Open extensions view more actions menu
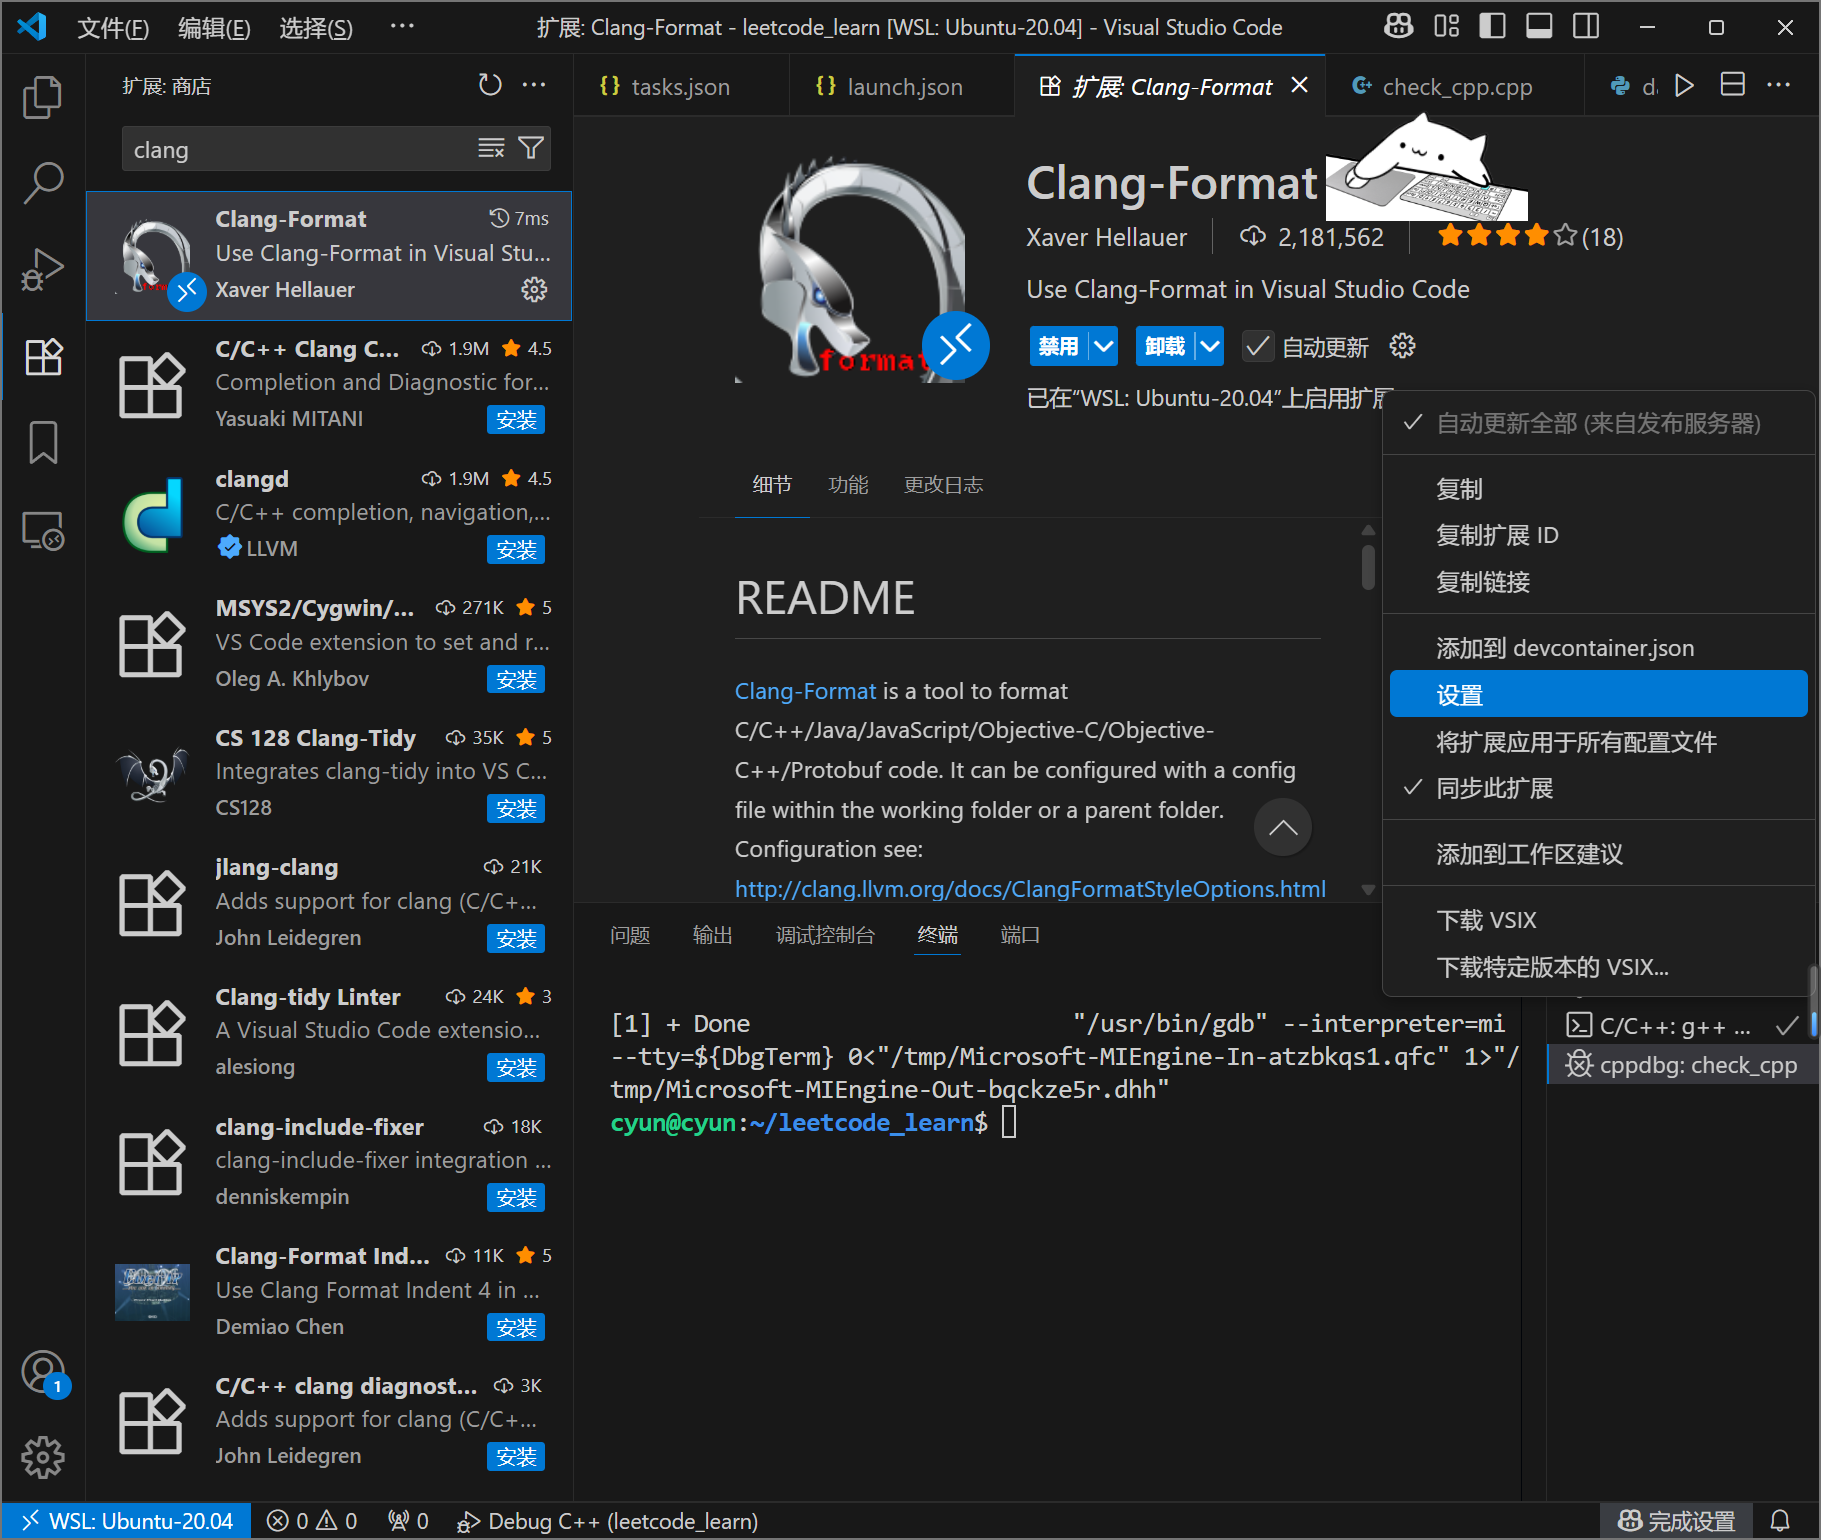 pyautogui.click(x=534, y=85)
